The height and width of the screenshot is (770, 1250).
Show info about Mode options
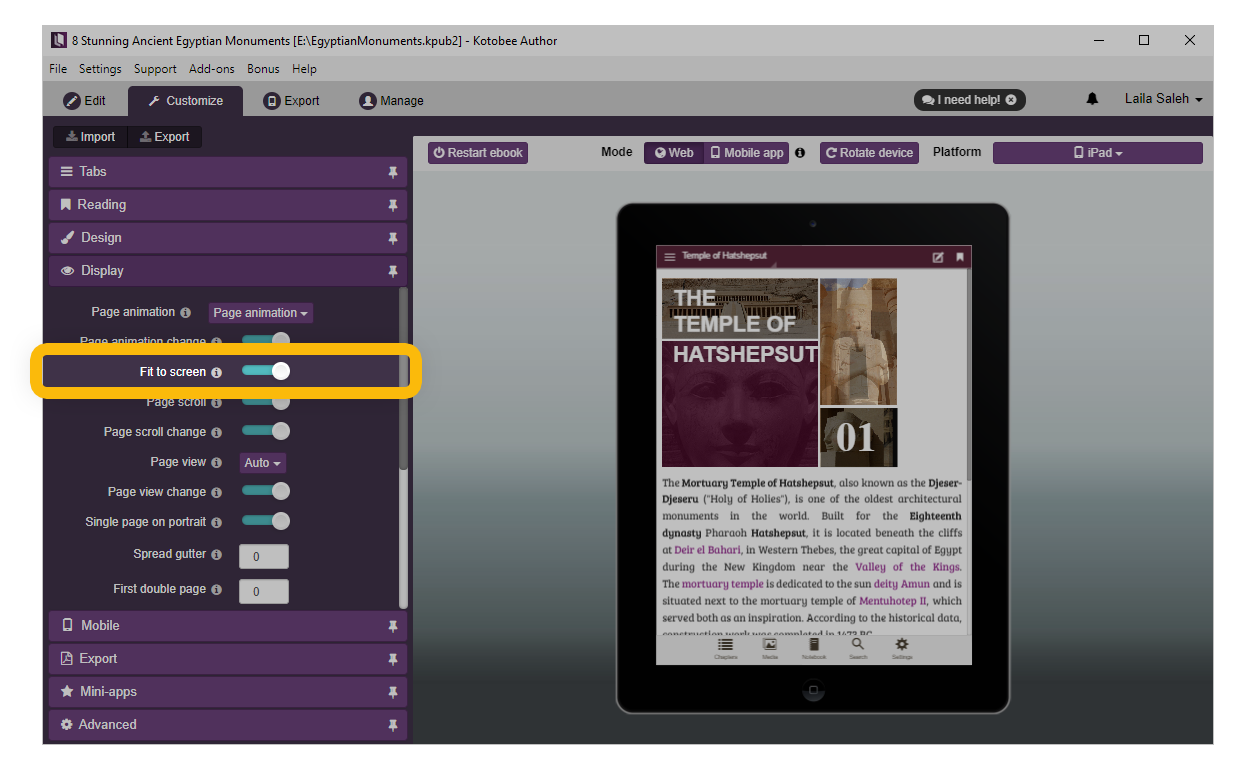800,153
